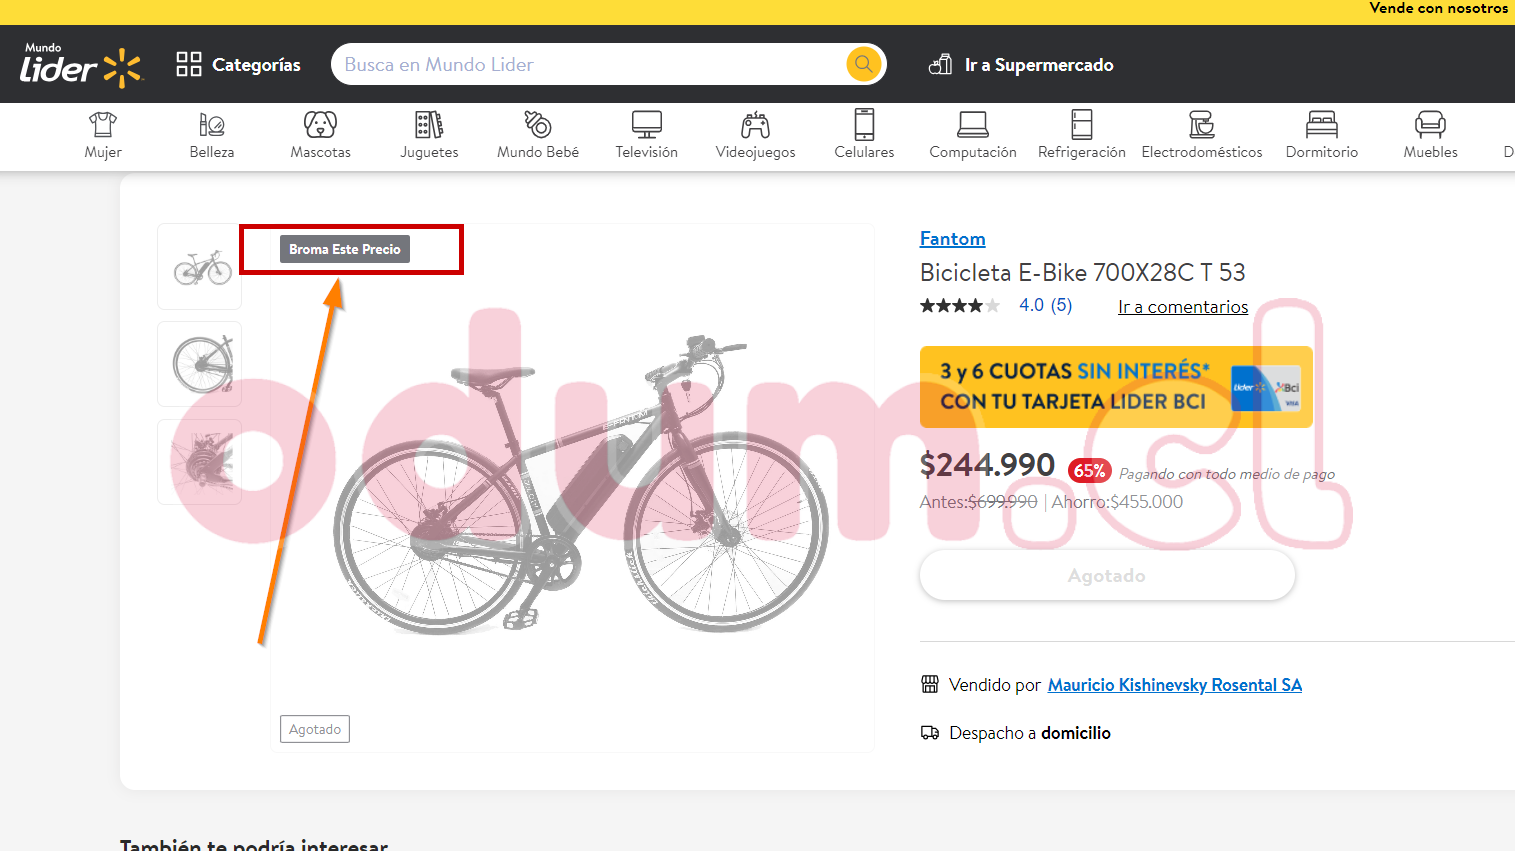This screenshot has width=1515, height=851.
Task: Click the Mundo Lider logo
Action: [x=81, y=66]
